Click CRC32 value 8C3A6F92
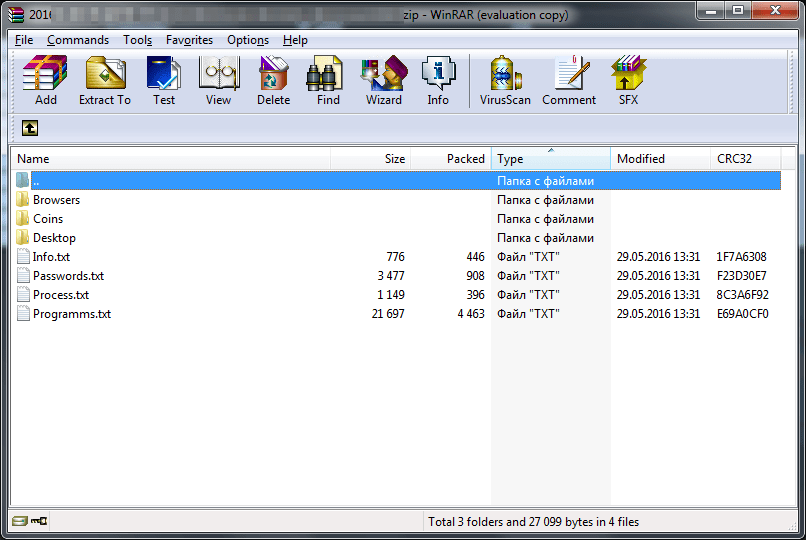 pos(742,295)
